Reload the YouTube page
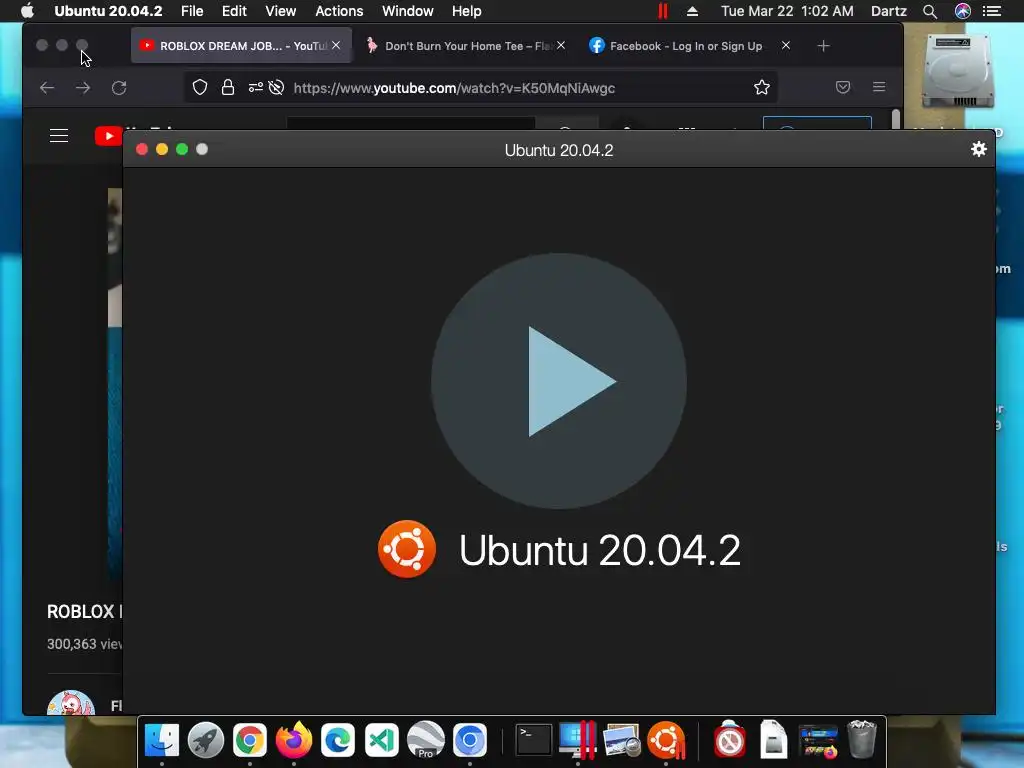This screenshot has width=1024, height=768. pyautogui.click(x=119, y=88)
